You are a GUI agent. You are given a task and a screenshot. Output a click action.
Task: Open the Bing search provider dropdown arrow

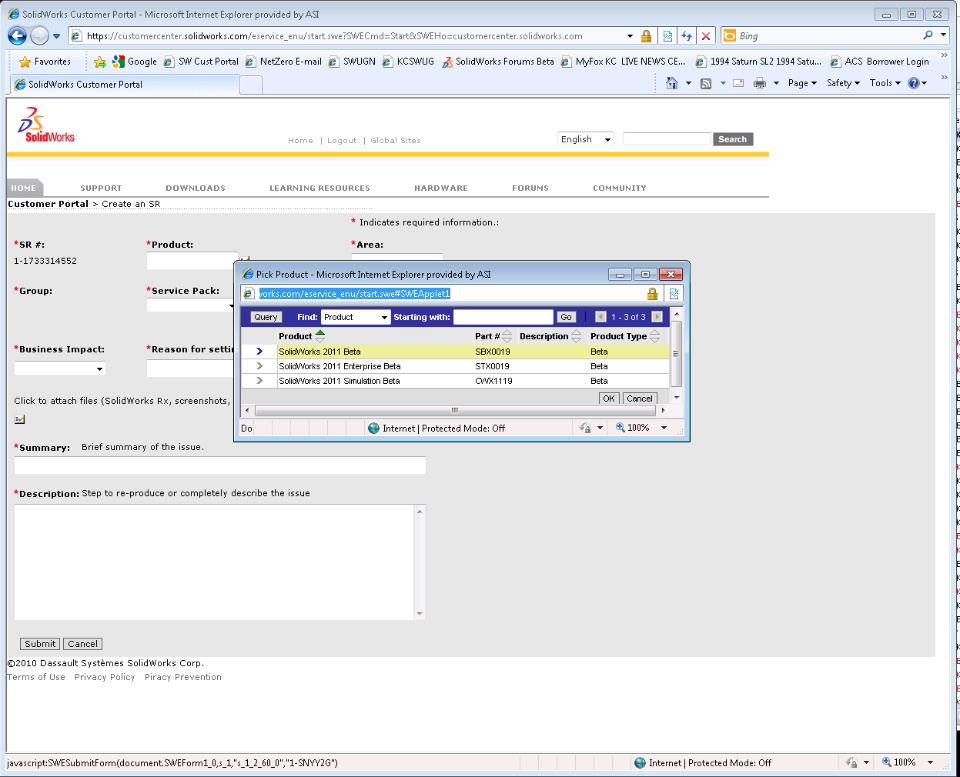click(x=943, y=36)
